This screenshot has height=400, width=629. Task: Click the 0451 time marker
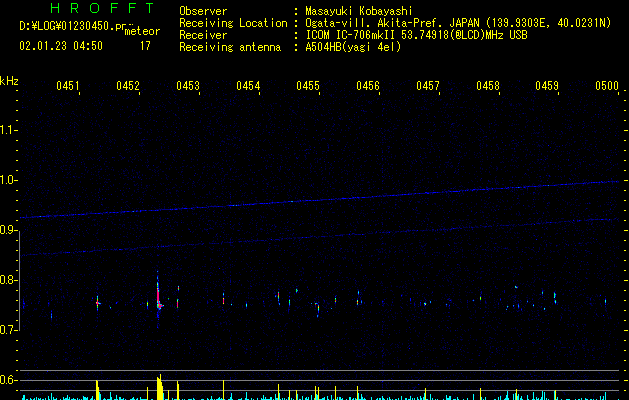pos(68,86)
